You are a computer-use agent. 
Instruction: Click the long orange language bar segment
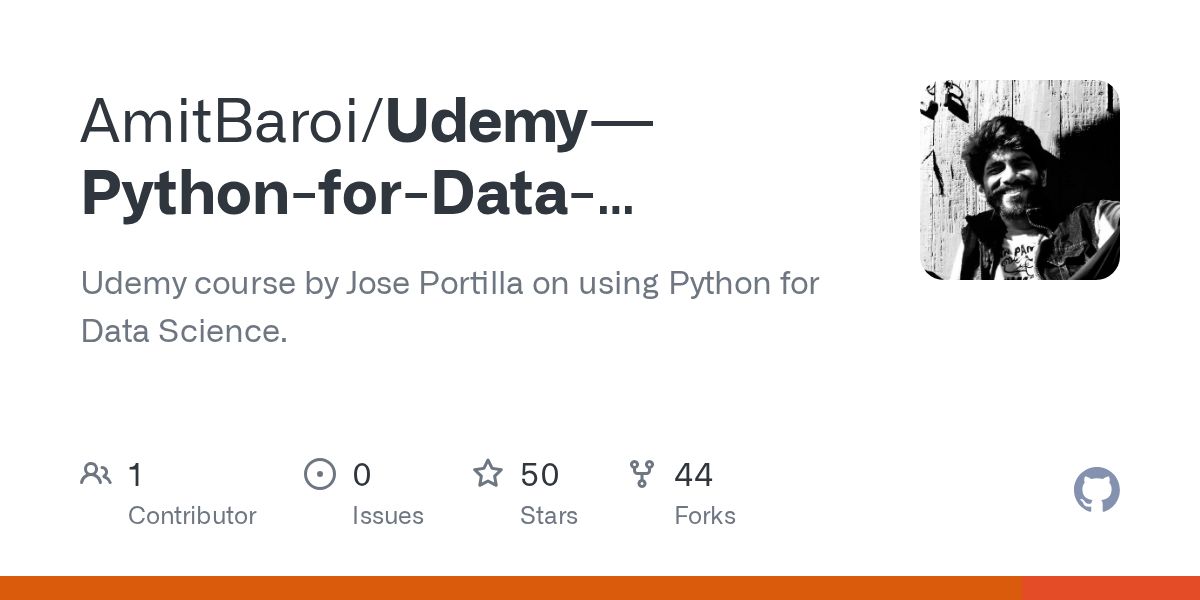pyautogui.click(x=510, y=588)
